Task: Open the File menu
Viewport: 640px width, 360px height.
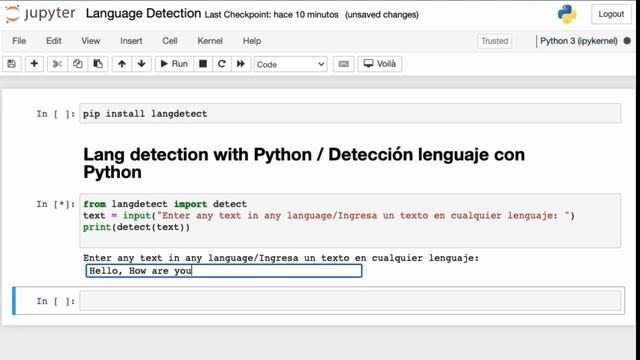Action: 19,41
